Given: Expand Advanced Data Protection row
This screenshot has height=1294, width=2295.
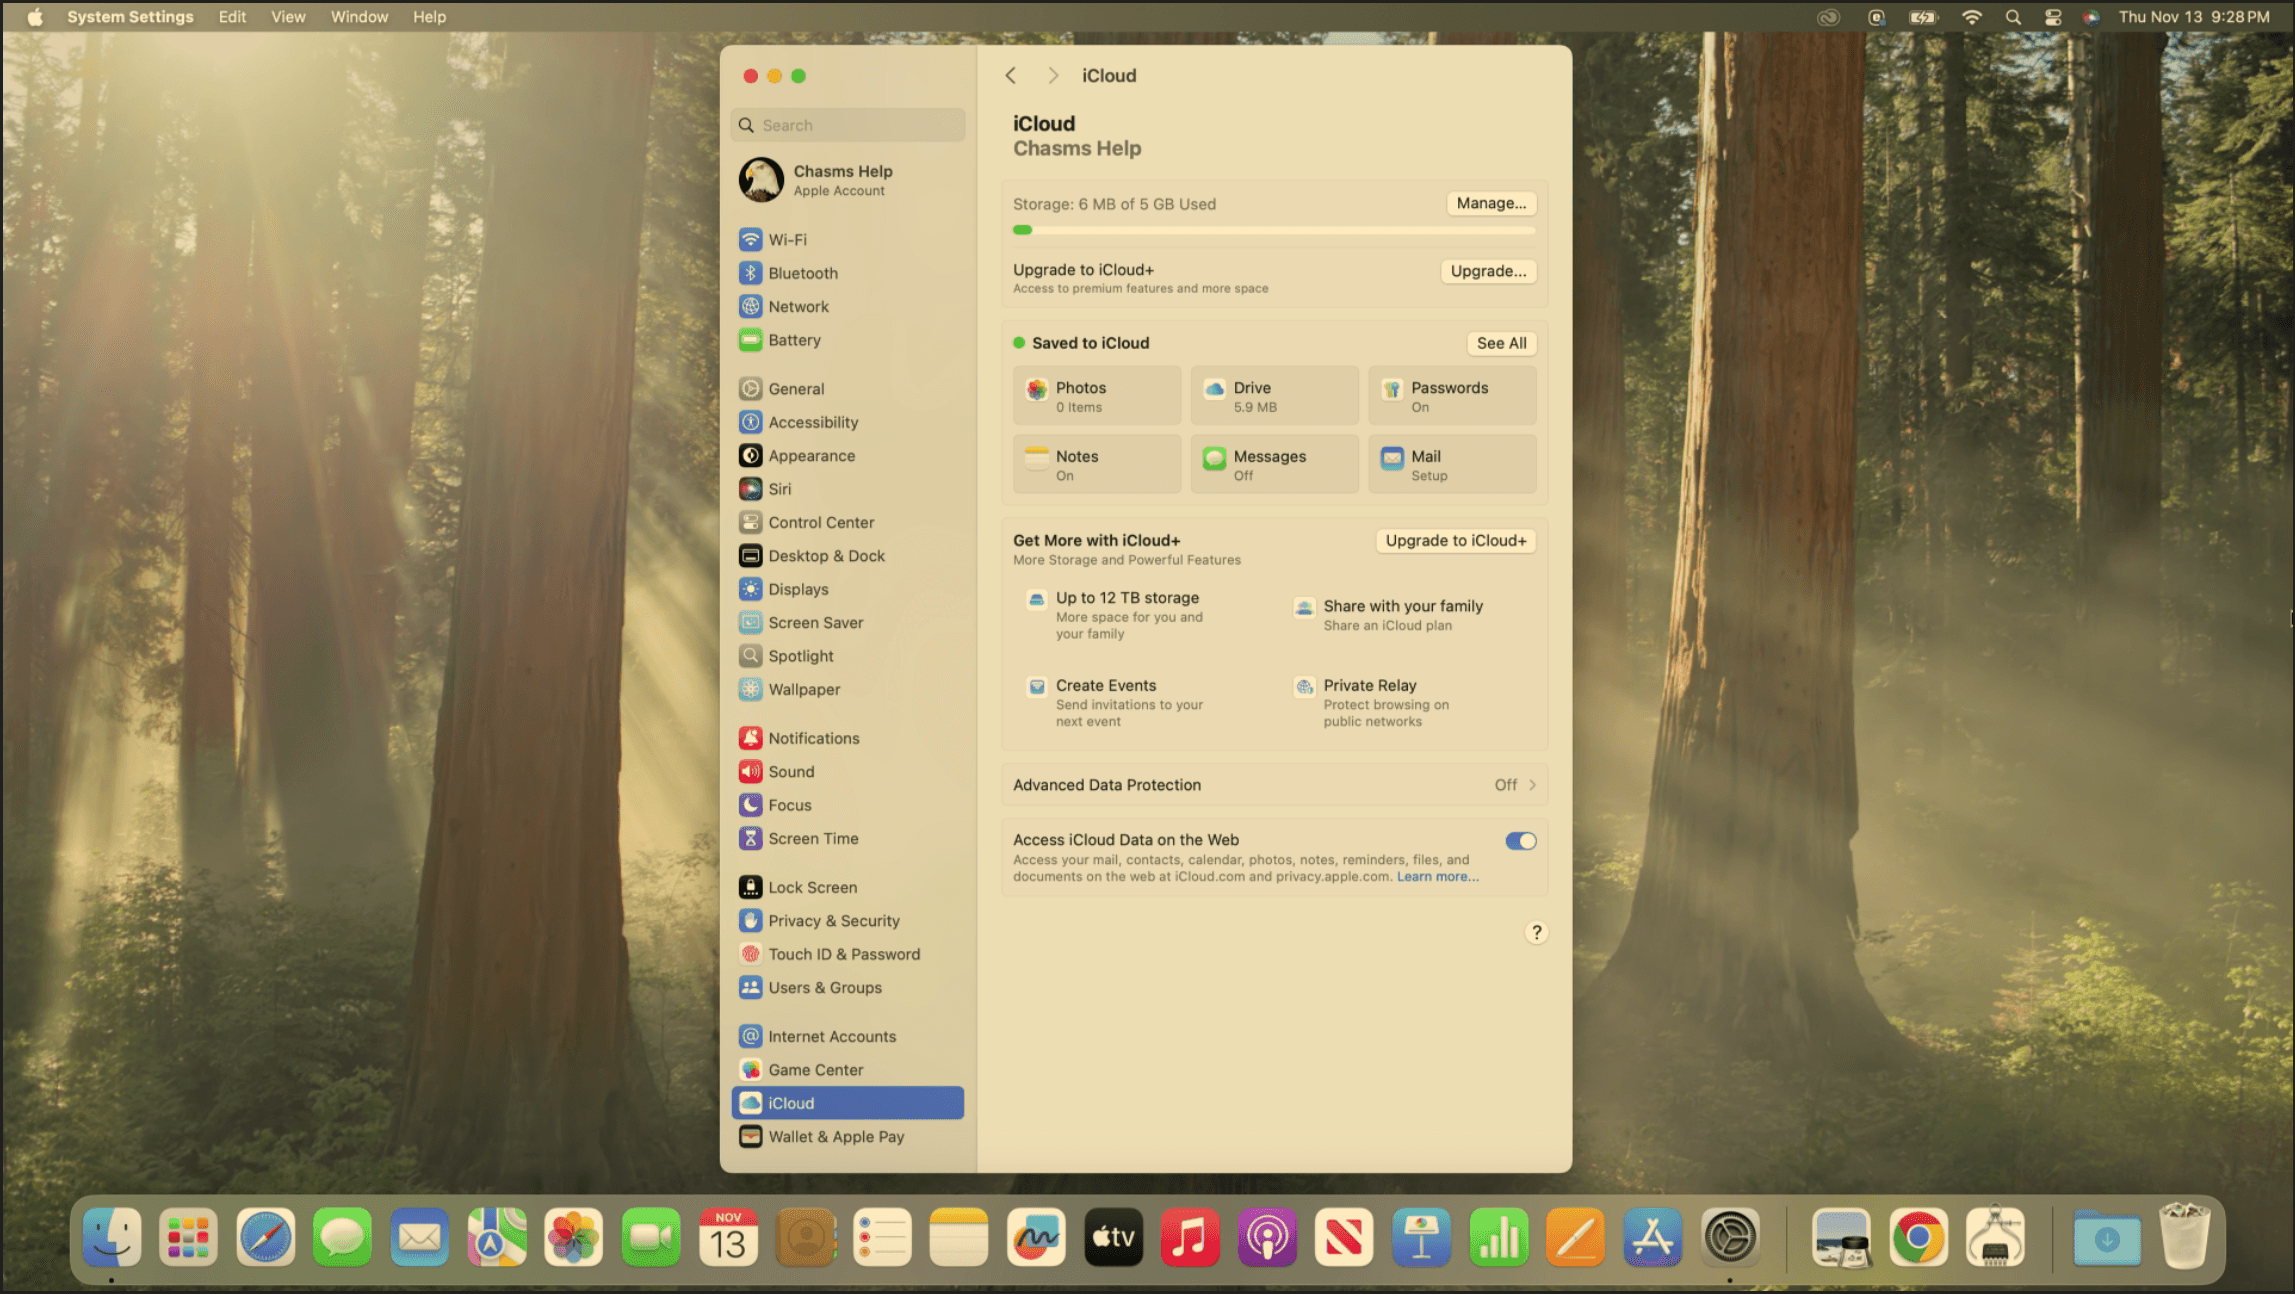Looking at the screenshot, I should [1273, 785].
